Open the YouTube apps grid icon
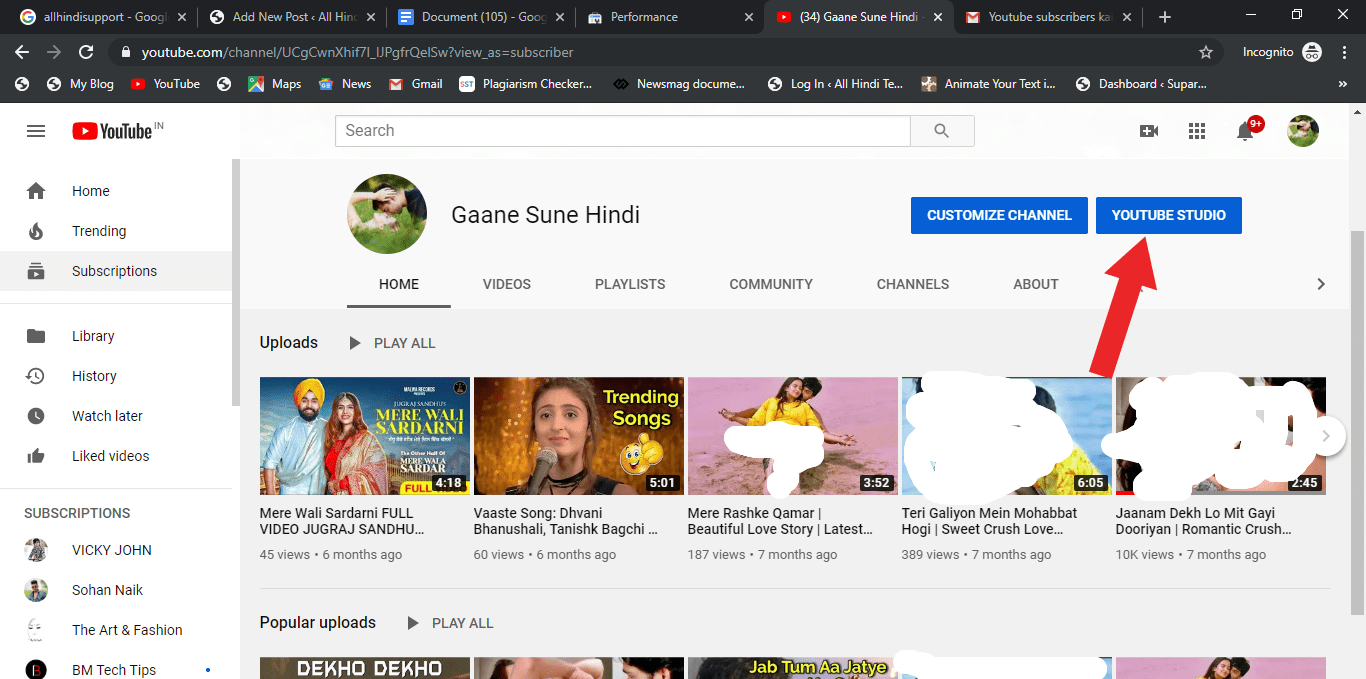Image resolution: width=1366 pixels, height=679 pixels. [1197, 131]
